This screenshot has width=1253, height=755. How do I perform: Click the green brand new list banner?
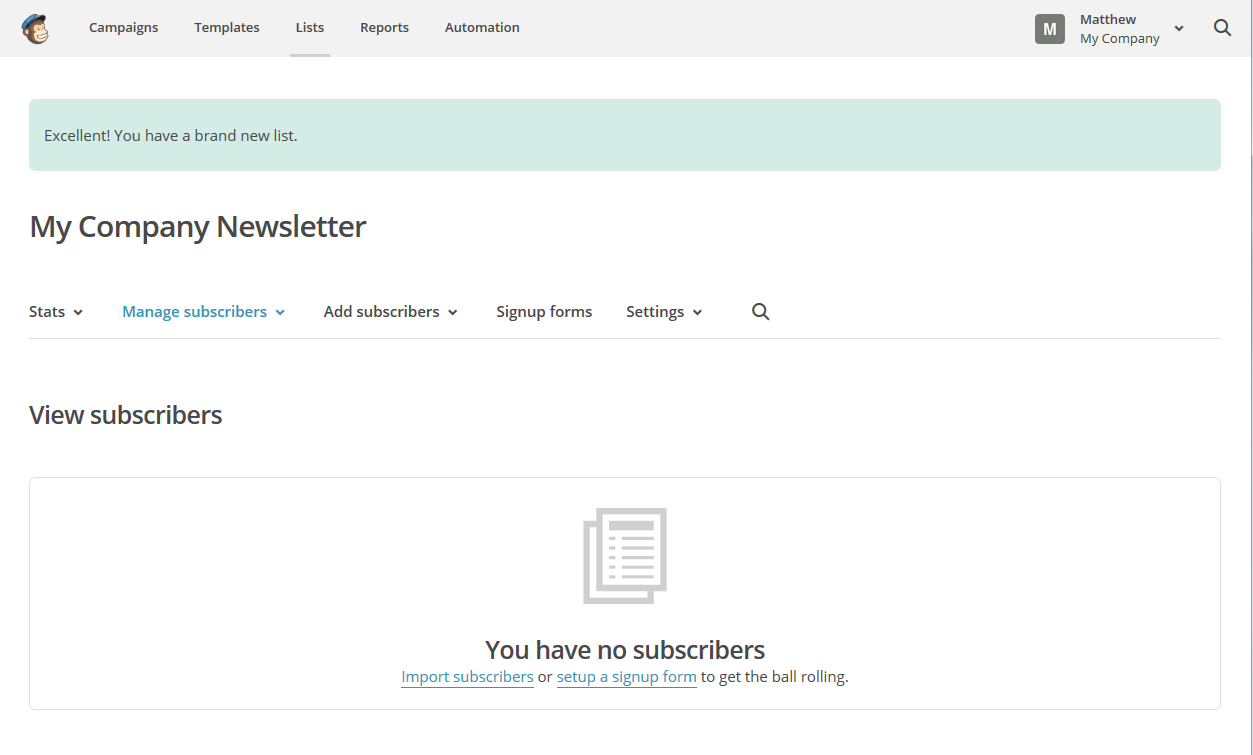(x=624, y=135)
